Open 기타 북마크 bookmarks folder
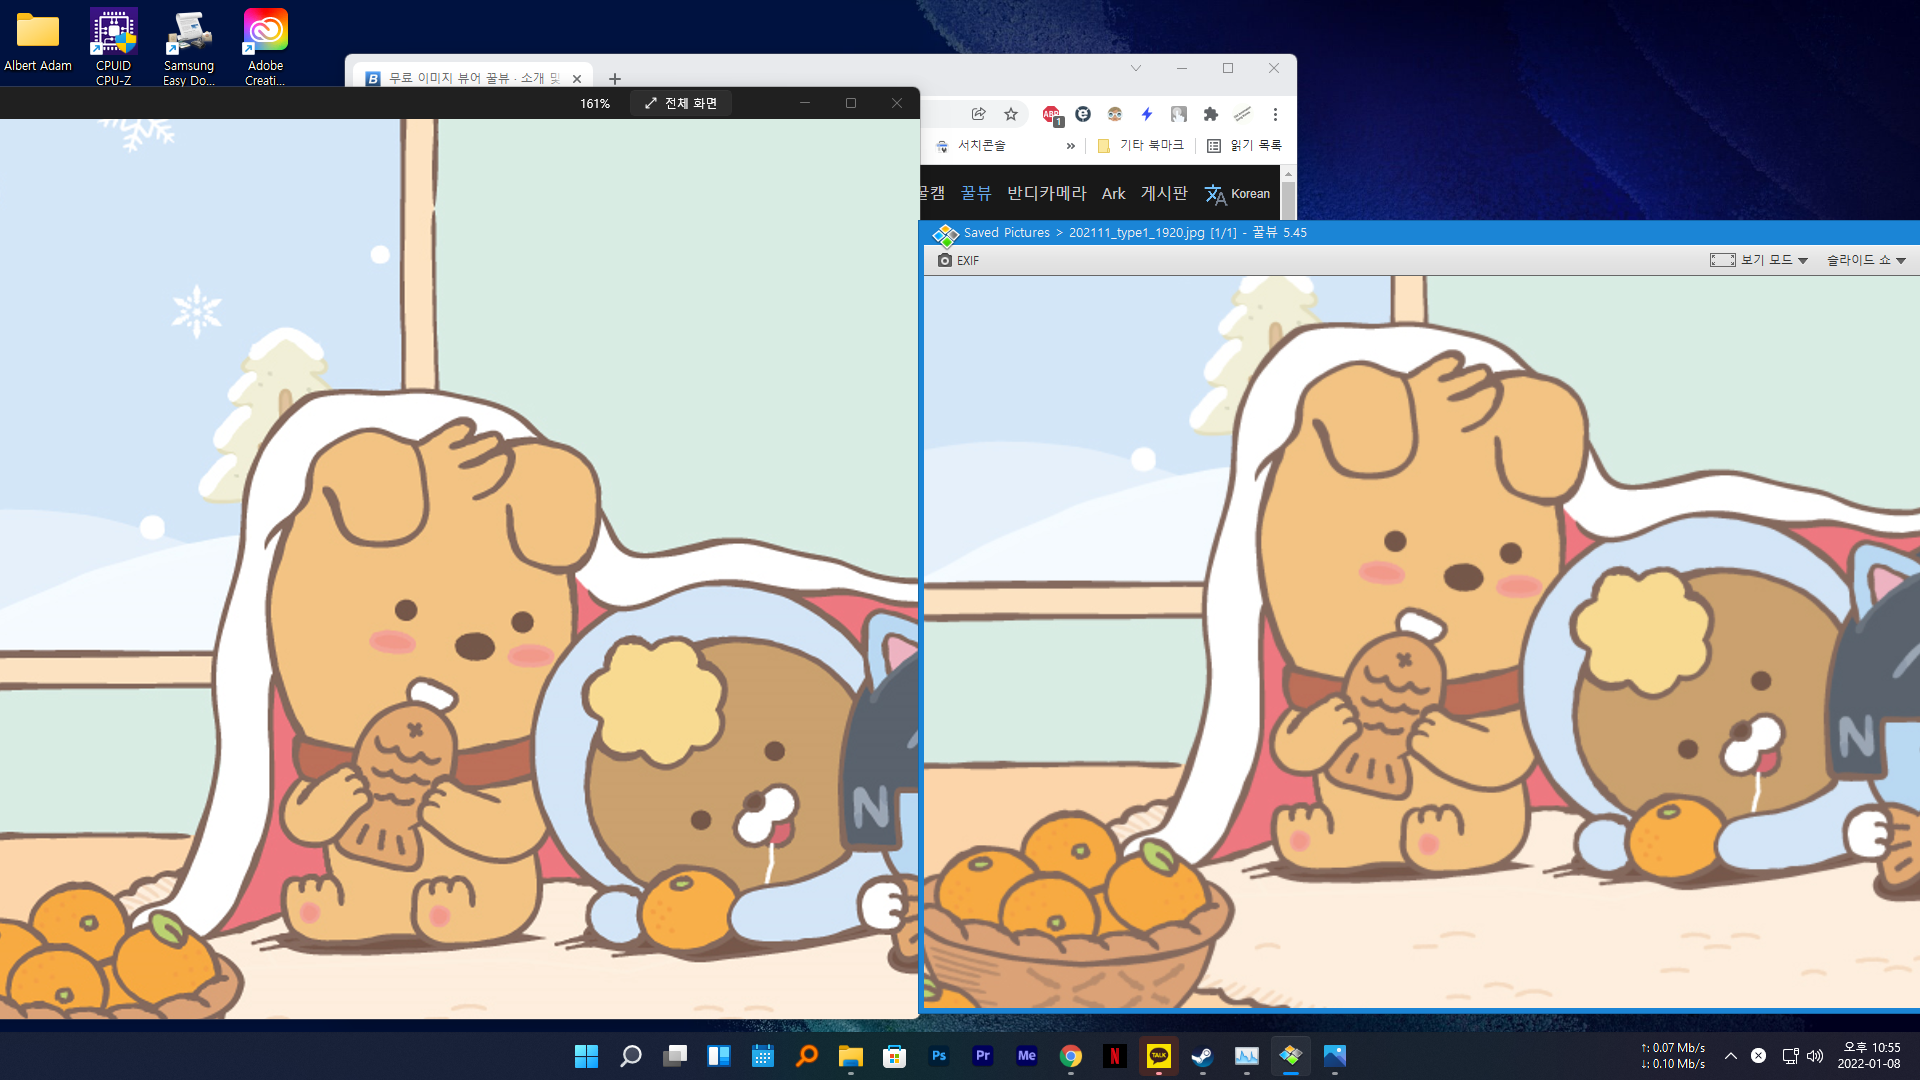 click(x=1140, y=146)
